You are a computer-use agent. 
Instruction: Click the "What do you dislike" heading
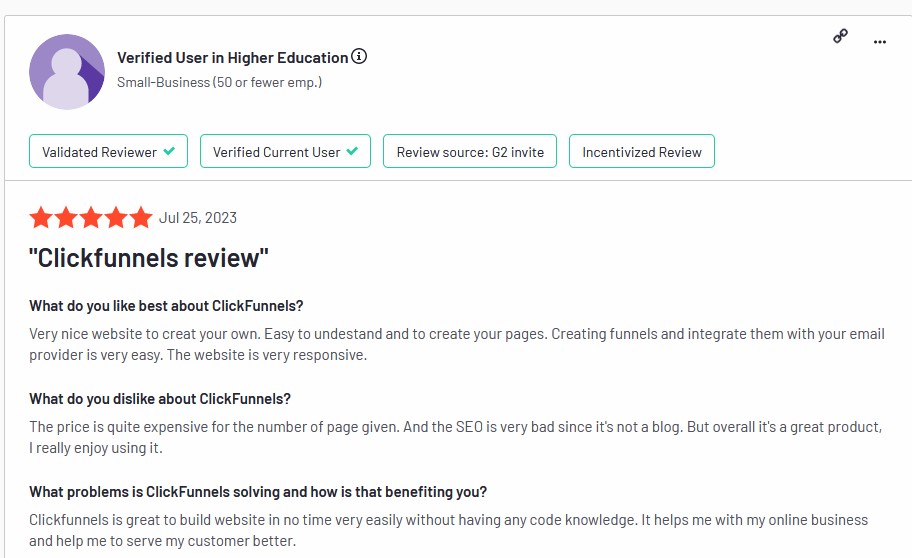pos(160,399)
